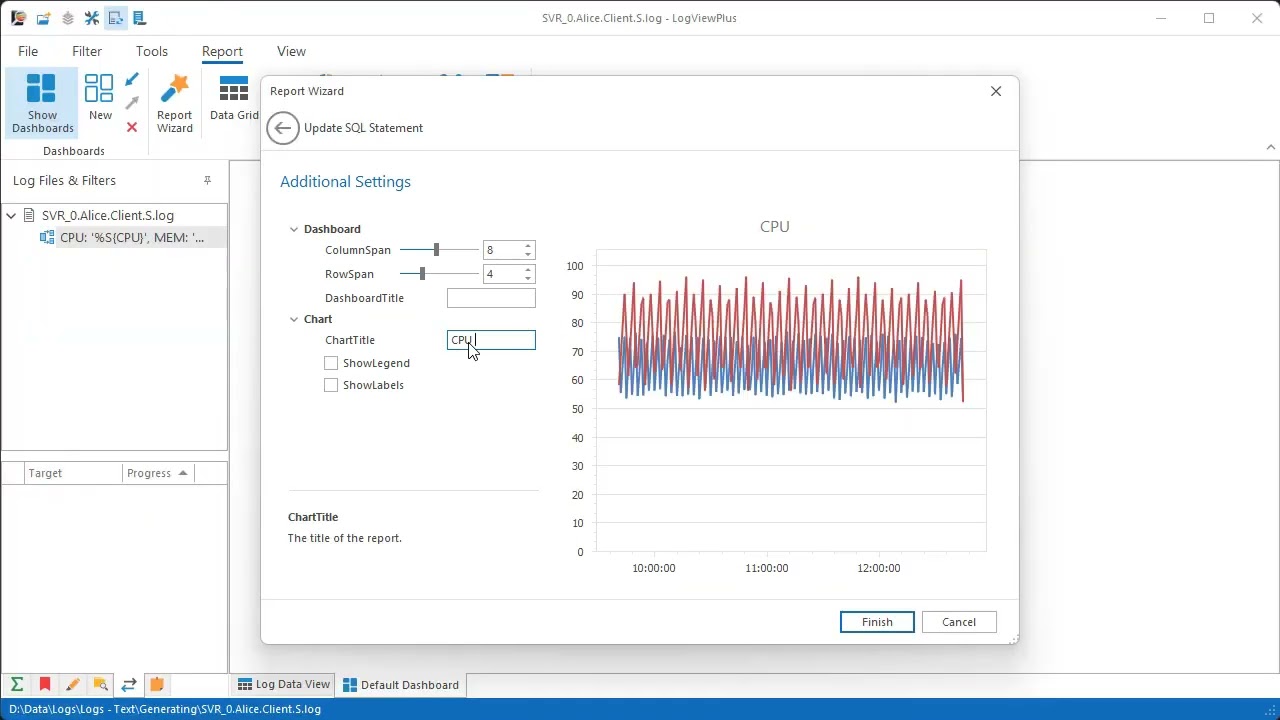Click the resize grip on wizard dialog corner
Viewport: 1280px width, 720px height.
point(1013,638)
